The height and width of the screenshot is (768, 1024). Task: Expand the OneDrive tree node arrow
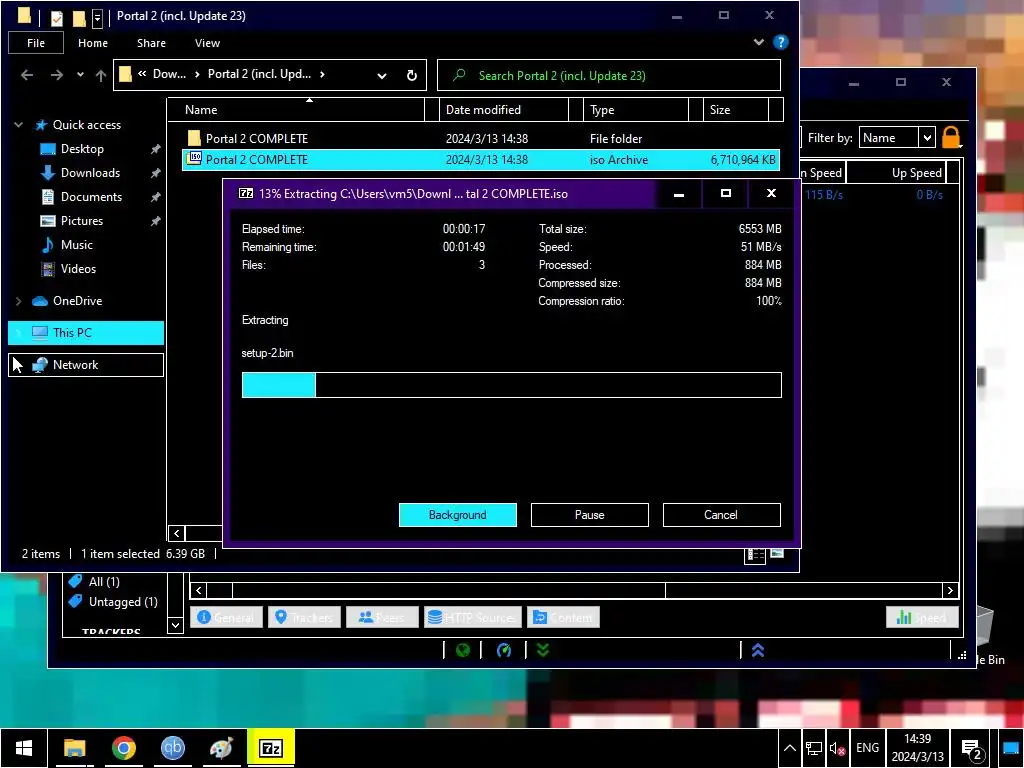click(18, 301)
